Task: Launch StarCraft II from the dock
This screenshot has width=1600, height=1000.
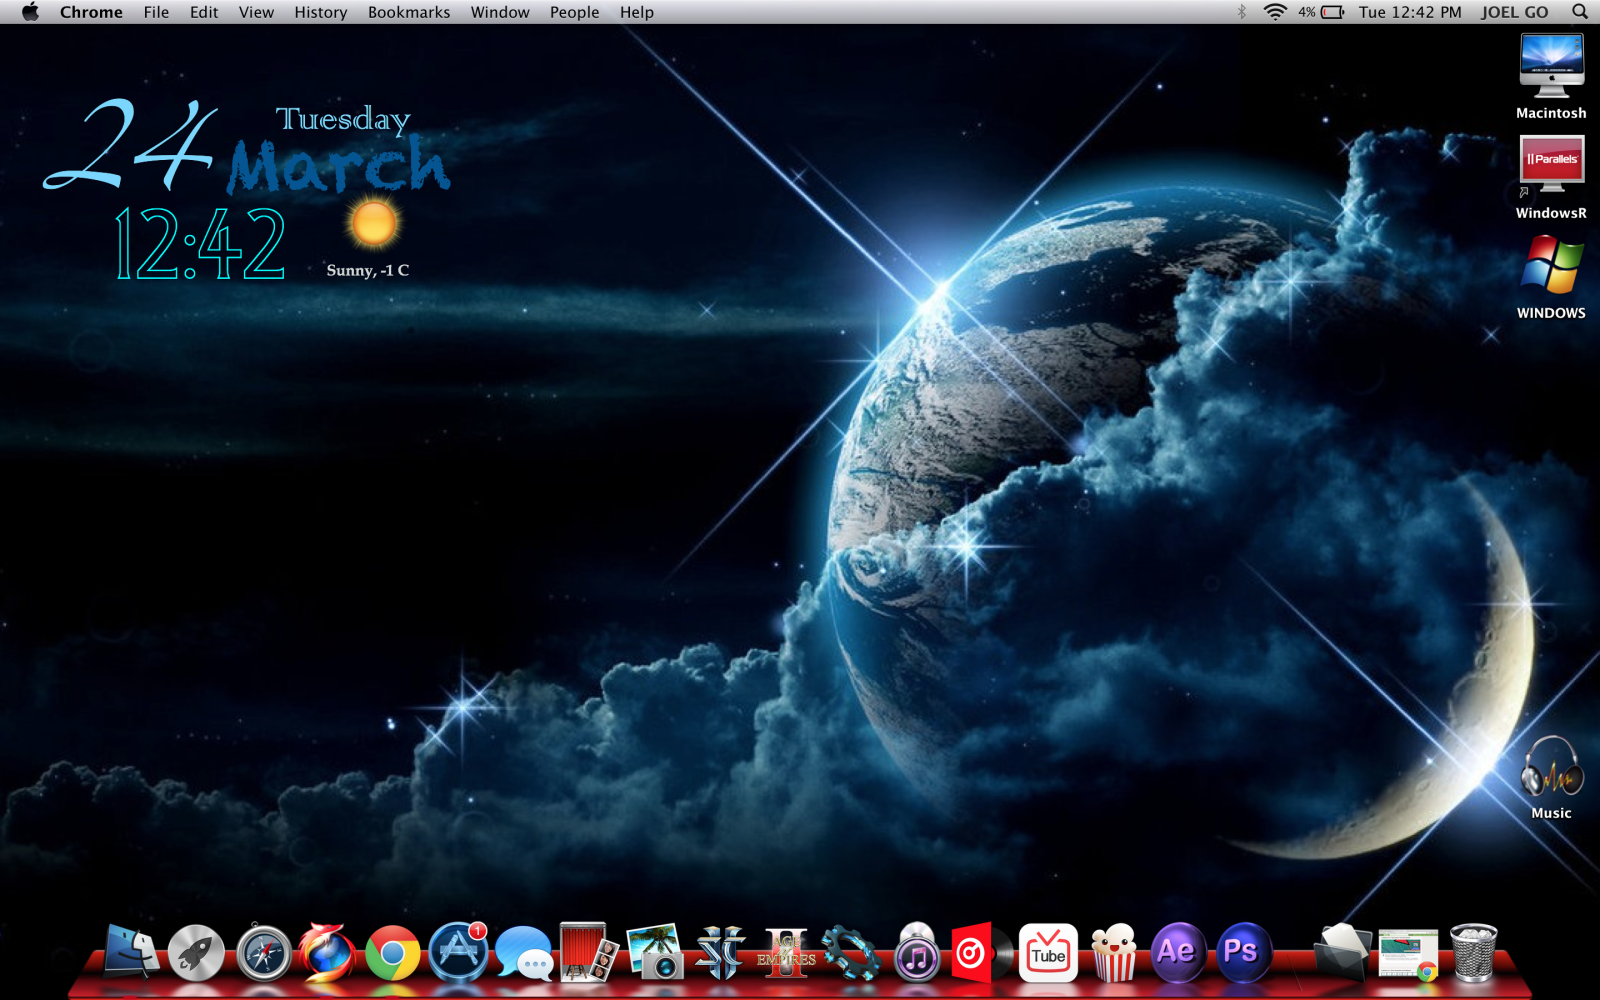Action: pyautogui.click(x=720, y=951)
